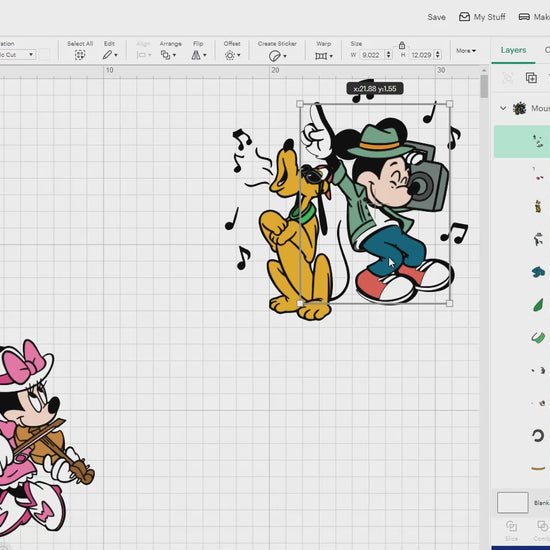Click the width input field
Viewport: 550px width, 550px height.
(372, 55)
